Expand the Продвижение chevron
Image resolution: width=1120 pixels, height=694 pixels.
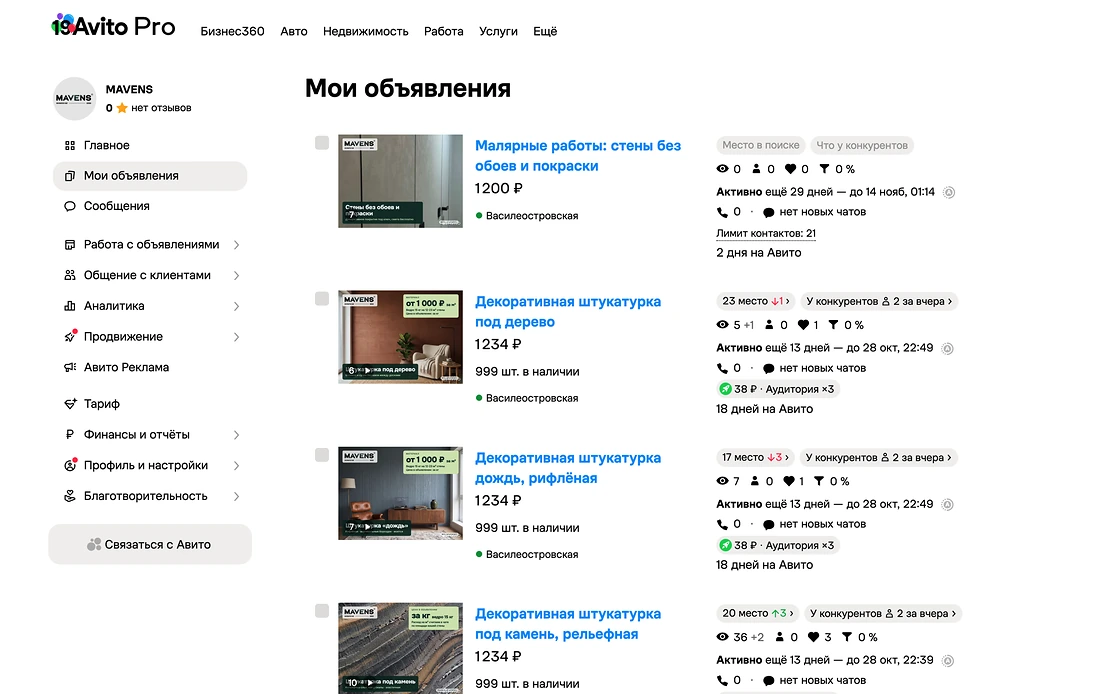[x=236, y=337]
